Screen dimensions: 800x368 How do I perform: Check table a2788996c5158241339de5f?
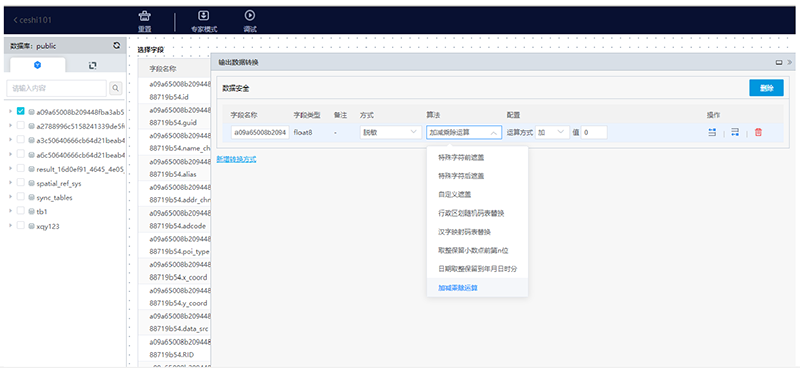[x=21, y=125]
